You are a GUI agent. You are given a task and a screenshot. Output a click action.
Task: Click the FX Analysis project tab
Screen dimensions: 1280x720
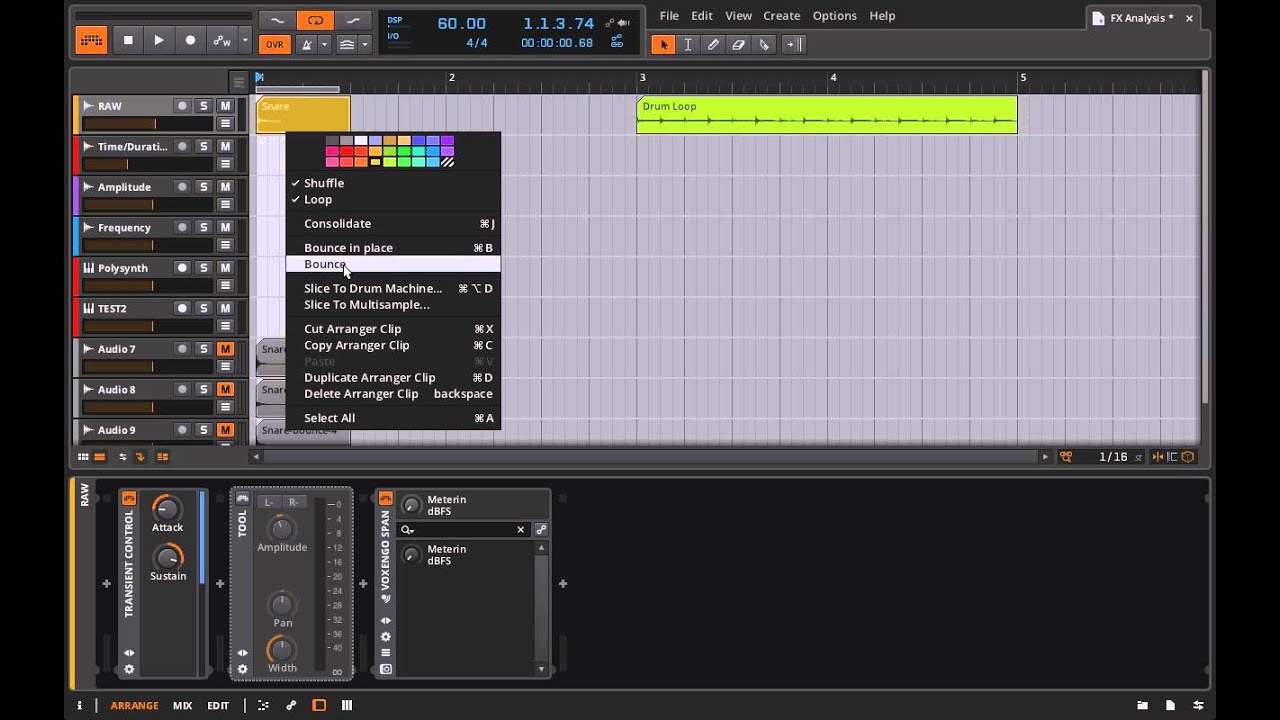click(x=1140, y=18)
